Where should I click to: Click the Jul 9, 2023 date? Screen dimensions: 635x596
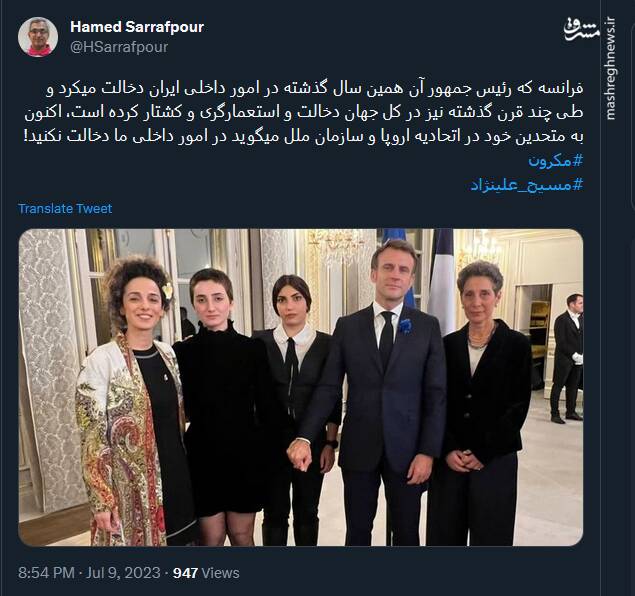pyautogui.click(x=123, y=573)
